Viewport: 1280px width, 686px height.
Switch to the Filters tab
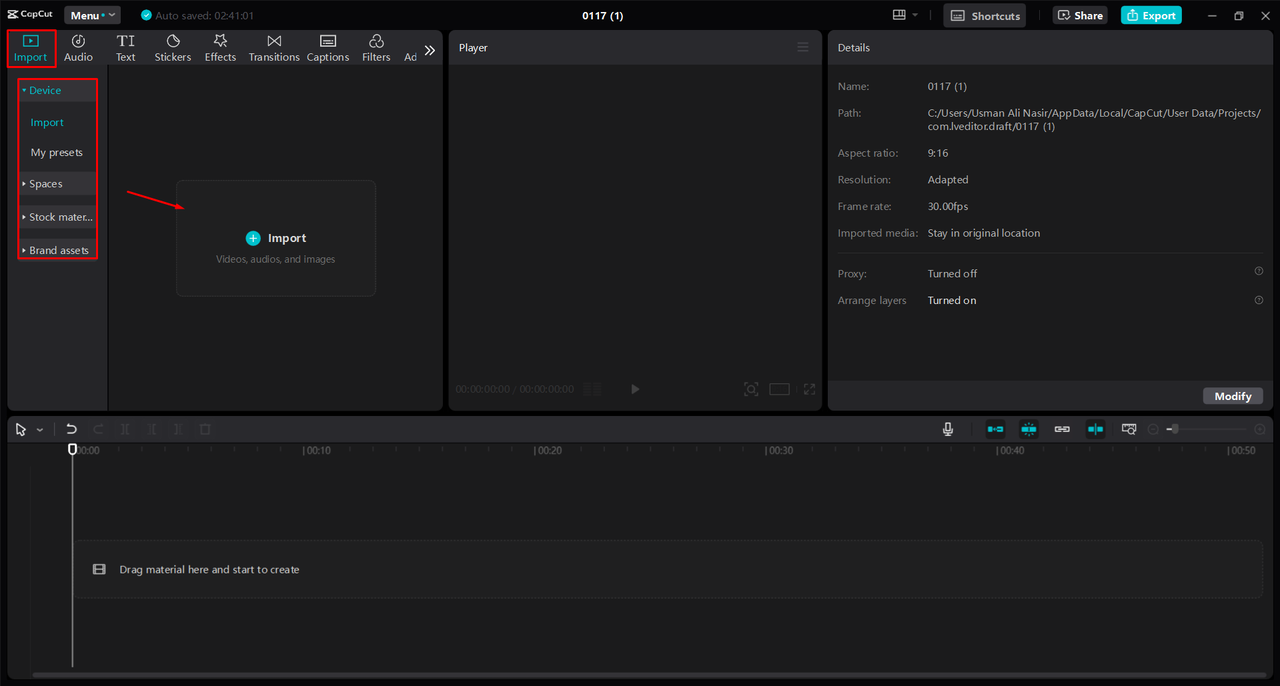376,48
